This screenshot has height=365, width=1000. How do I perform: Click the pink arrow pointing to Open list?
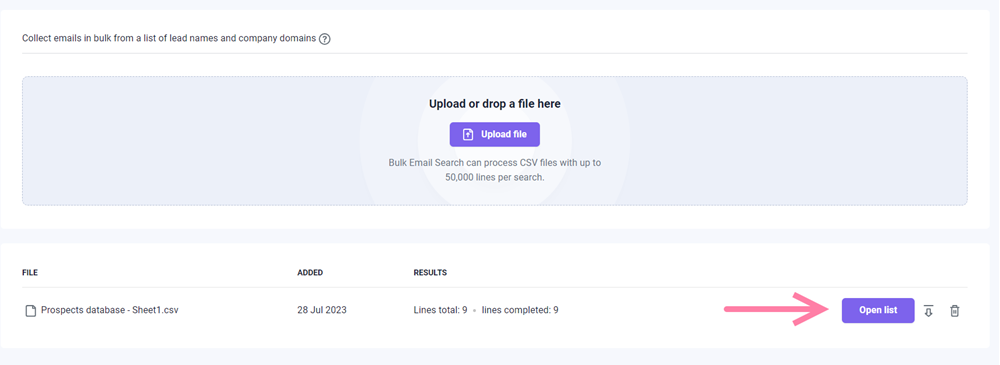coord(776,309)
